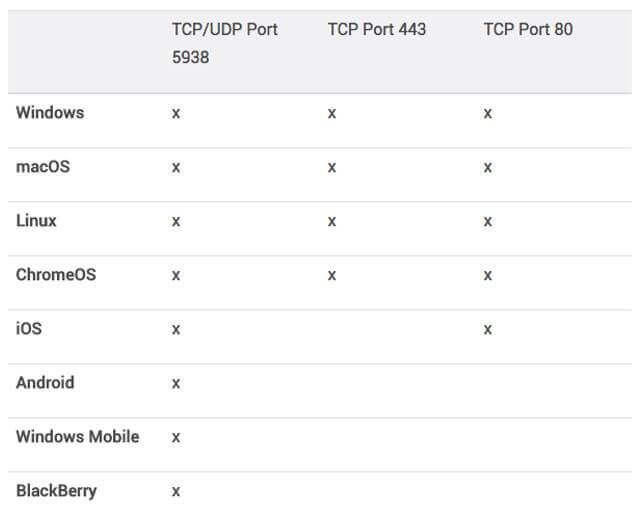Click the x in the Android row
This screenshot has width=640, height=521.
pyautogui.click(x=176, y=383)
